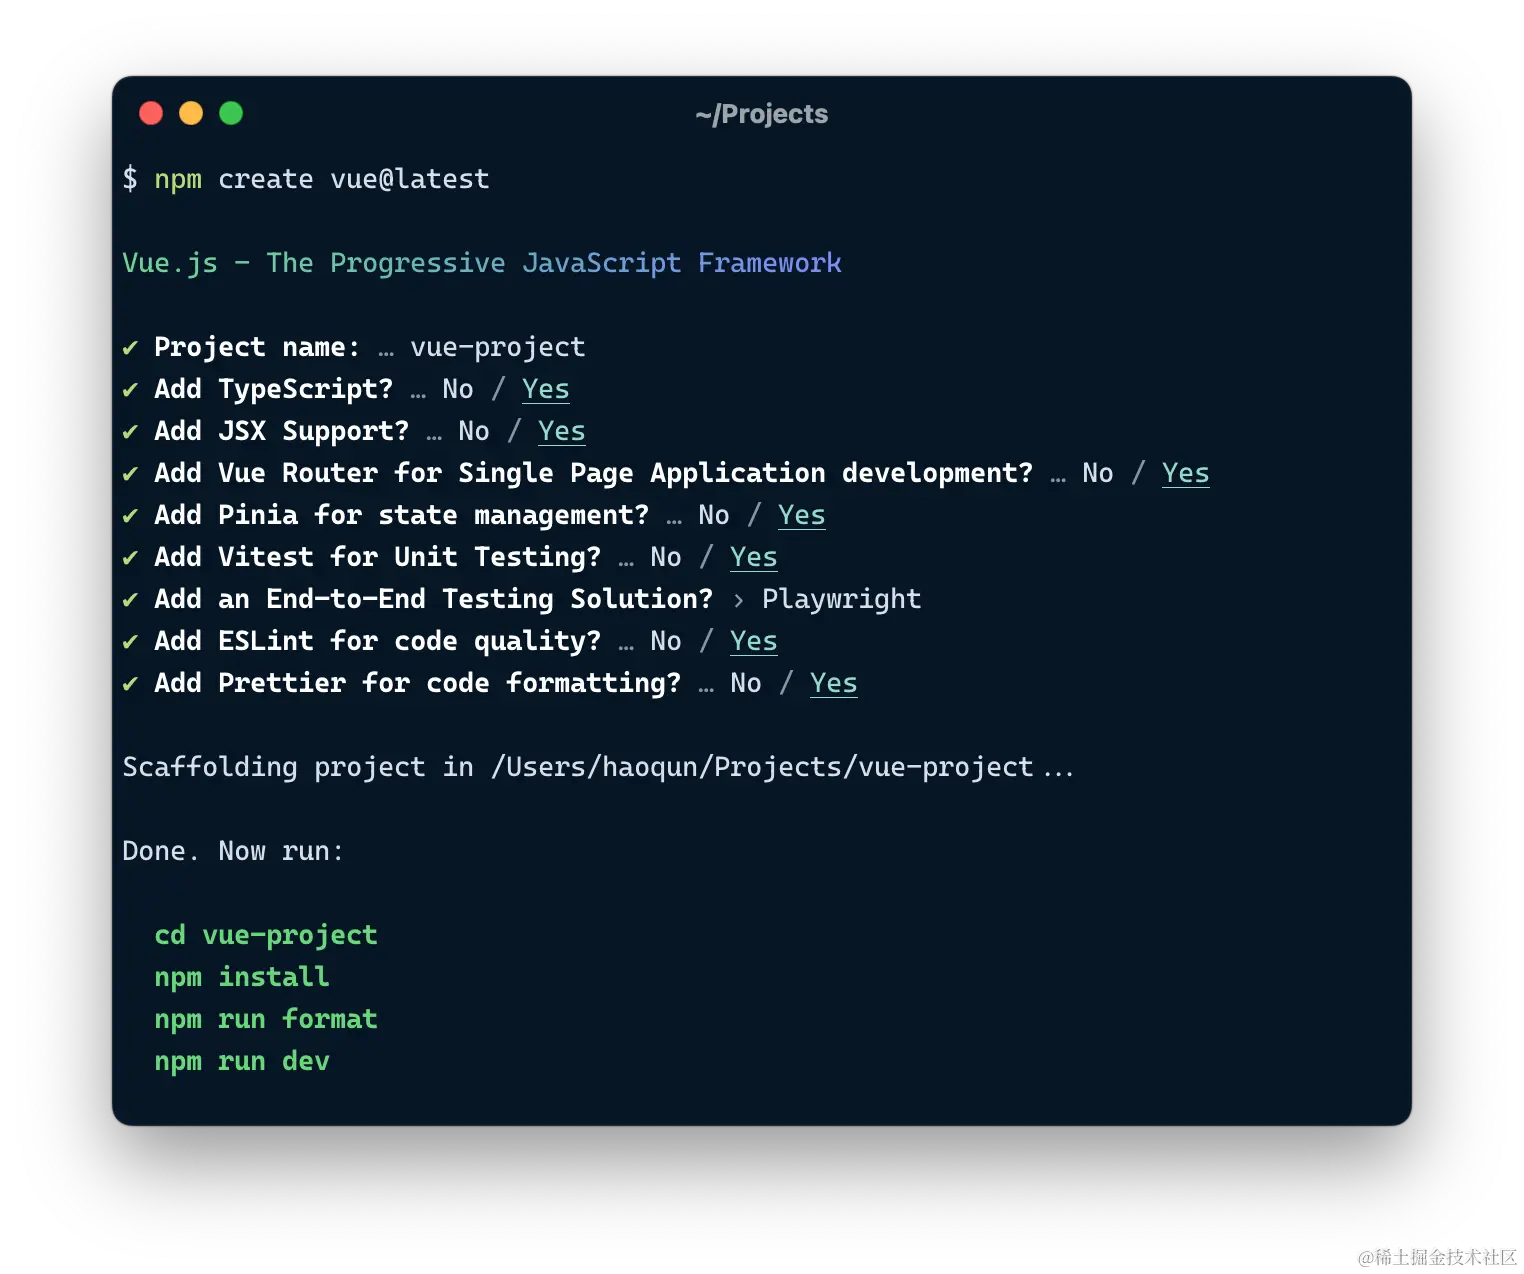Click the 'npm create vue@latest' command text
Screen dimensions: 1524x1274
coord(322,179)
